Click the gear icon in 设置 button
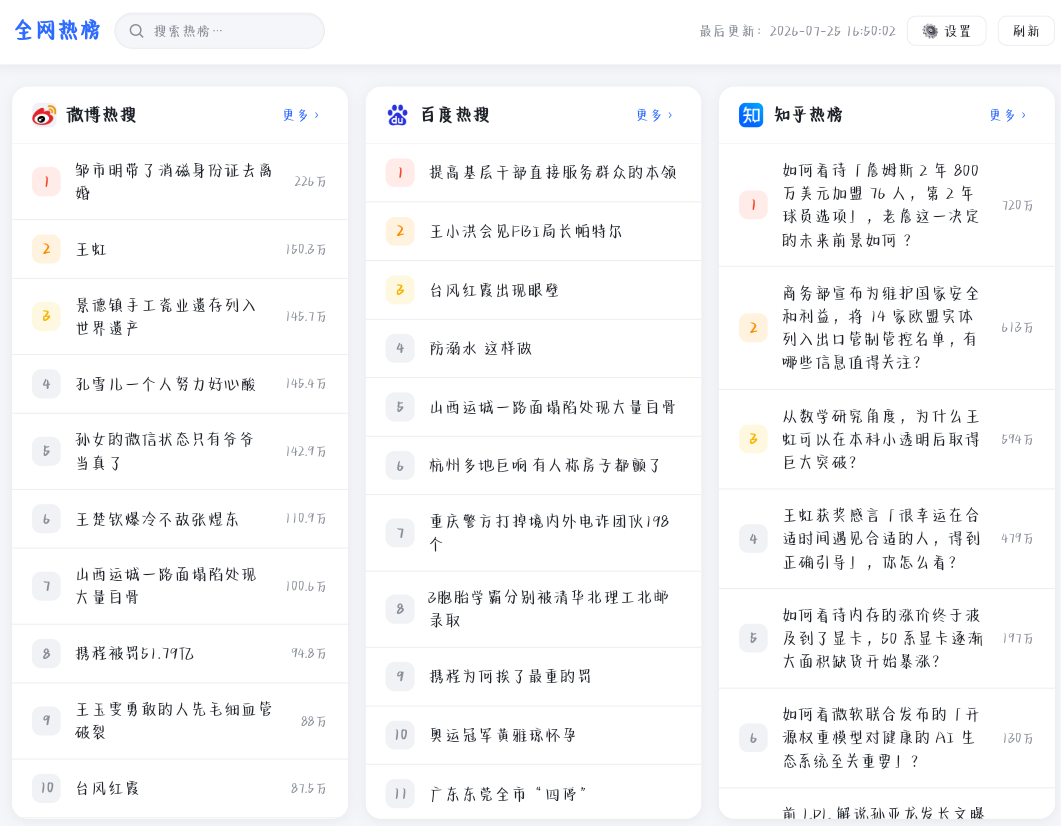1061x826 pixels. tap(930, 31)
